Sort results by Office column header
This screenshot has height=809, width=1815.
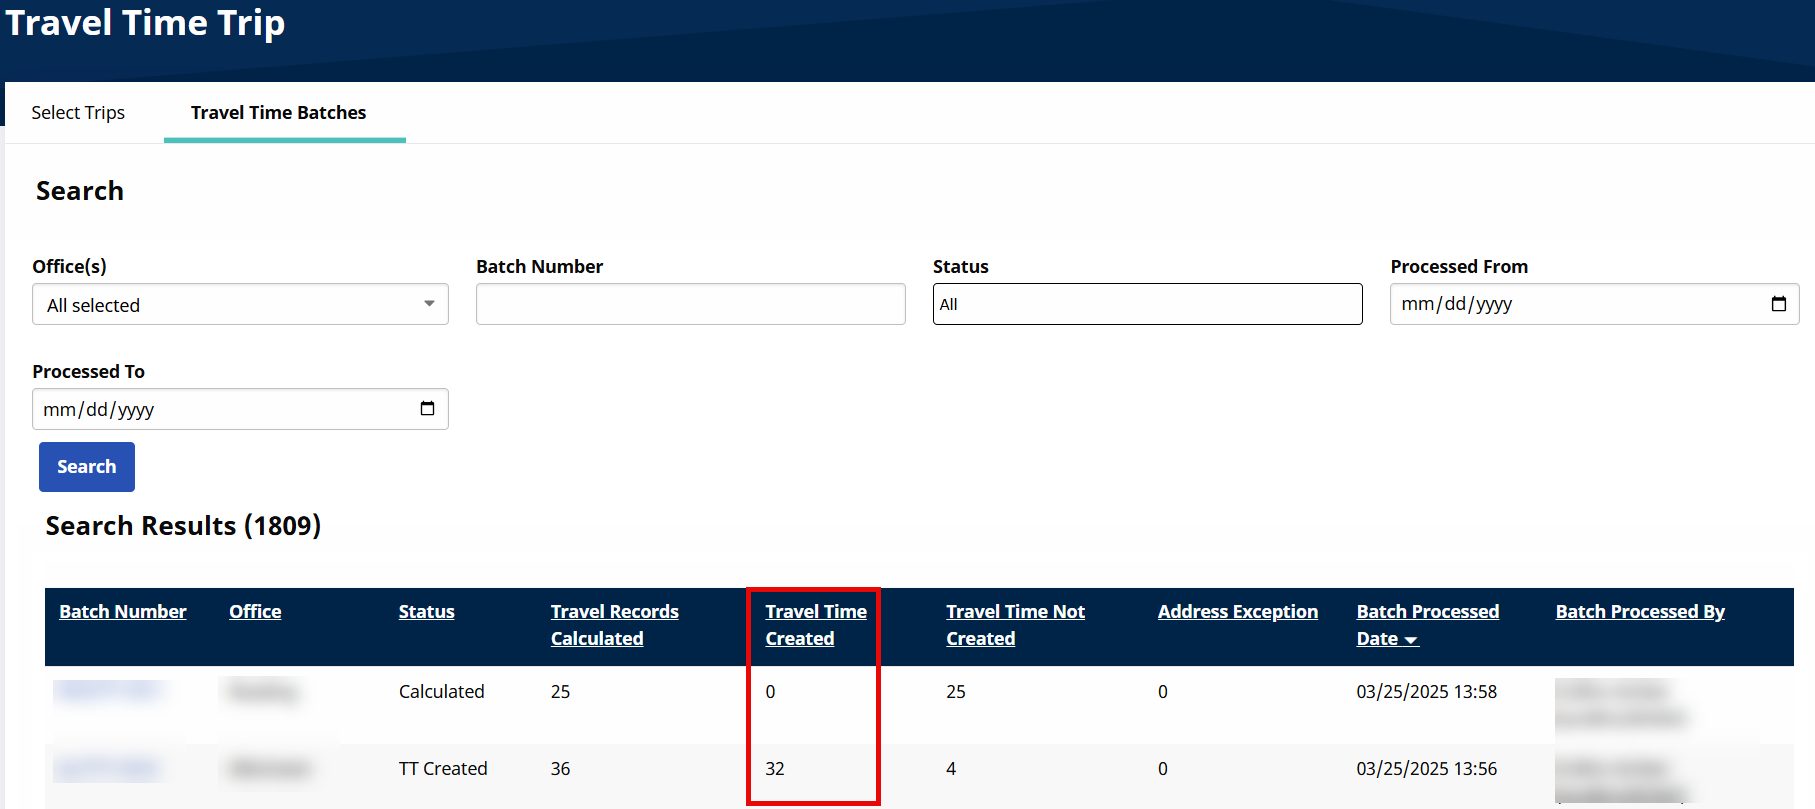pyautogui.click(x=255, y=612)
